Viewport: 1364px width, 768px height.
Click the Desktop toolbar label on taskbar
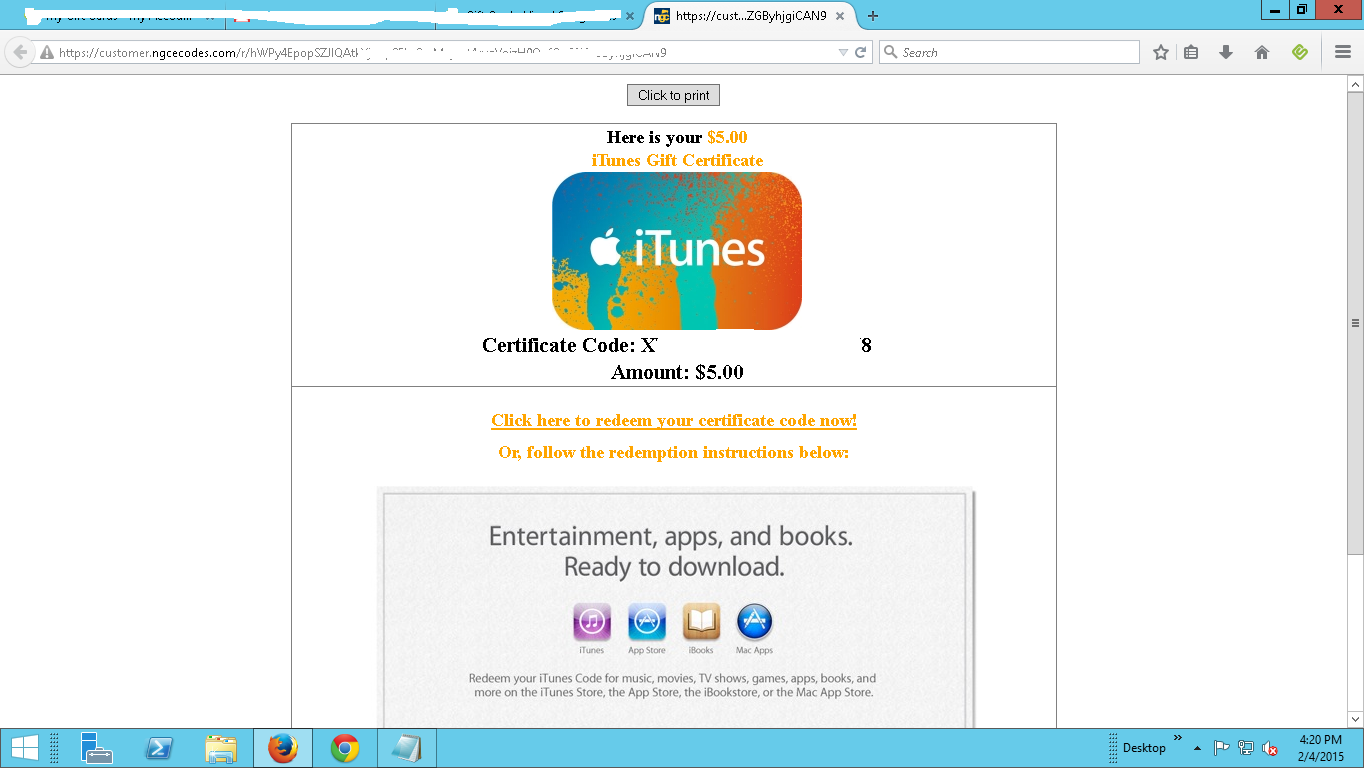tap(1144, 748)
